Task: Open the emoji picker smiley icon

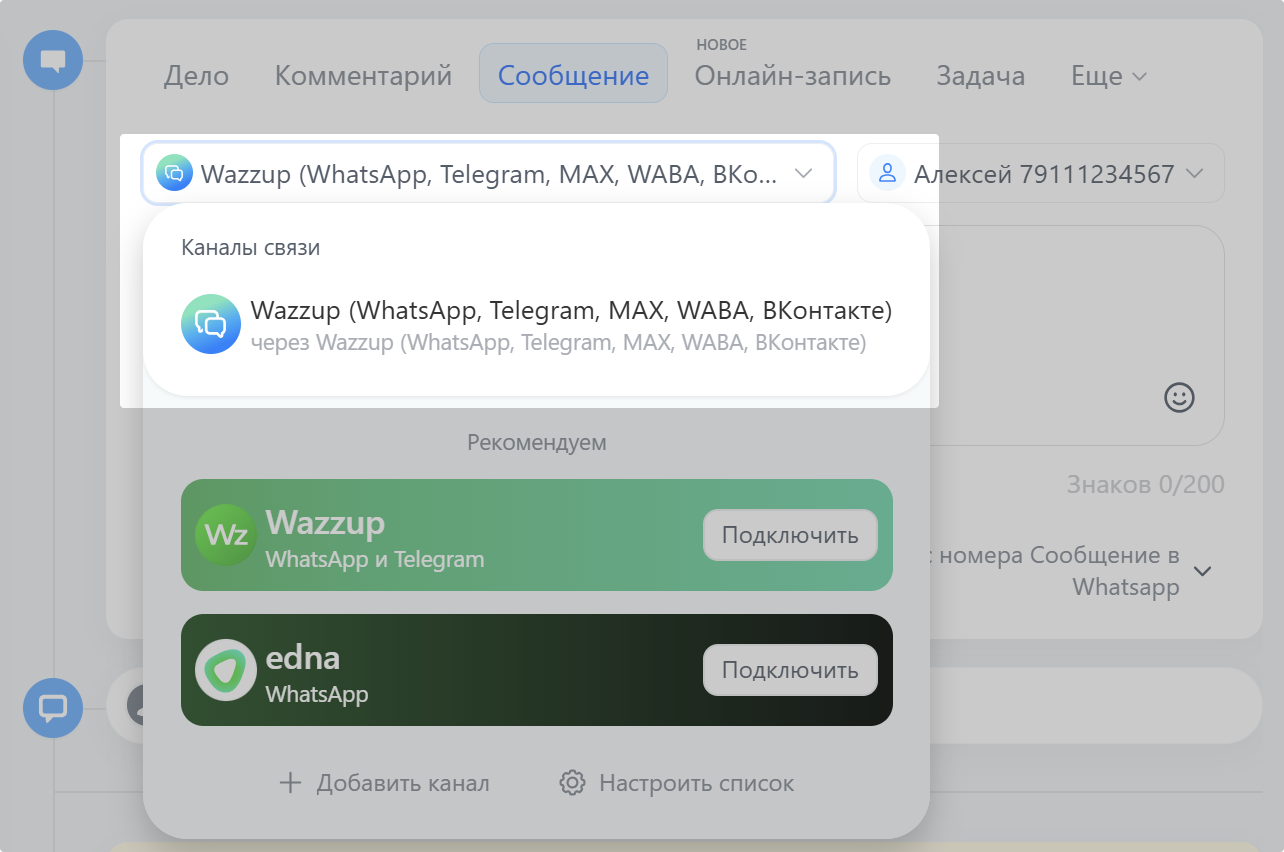Action: pyautogui.click(x=1179, y=397)
